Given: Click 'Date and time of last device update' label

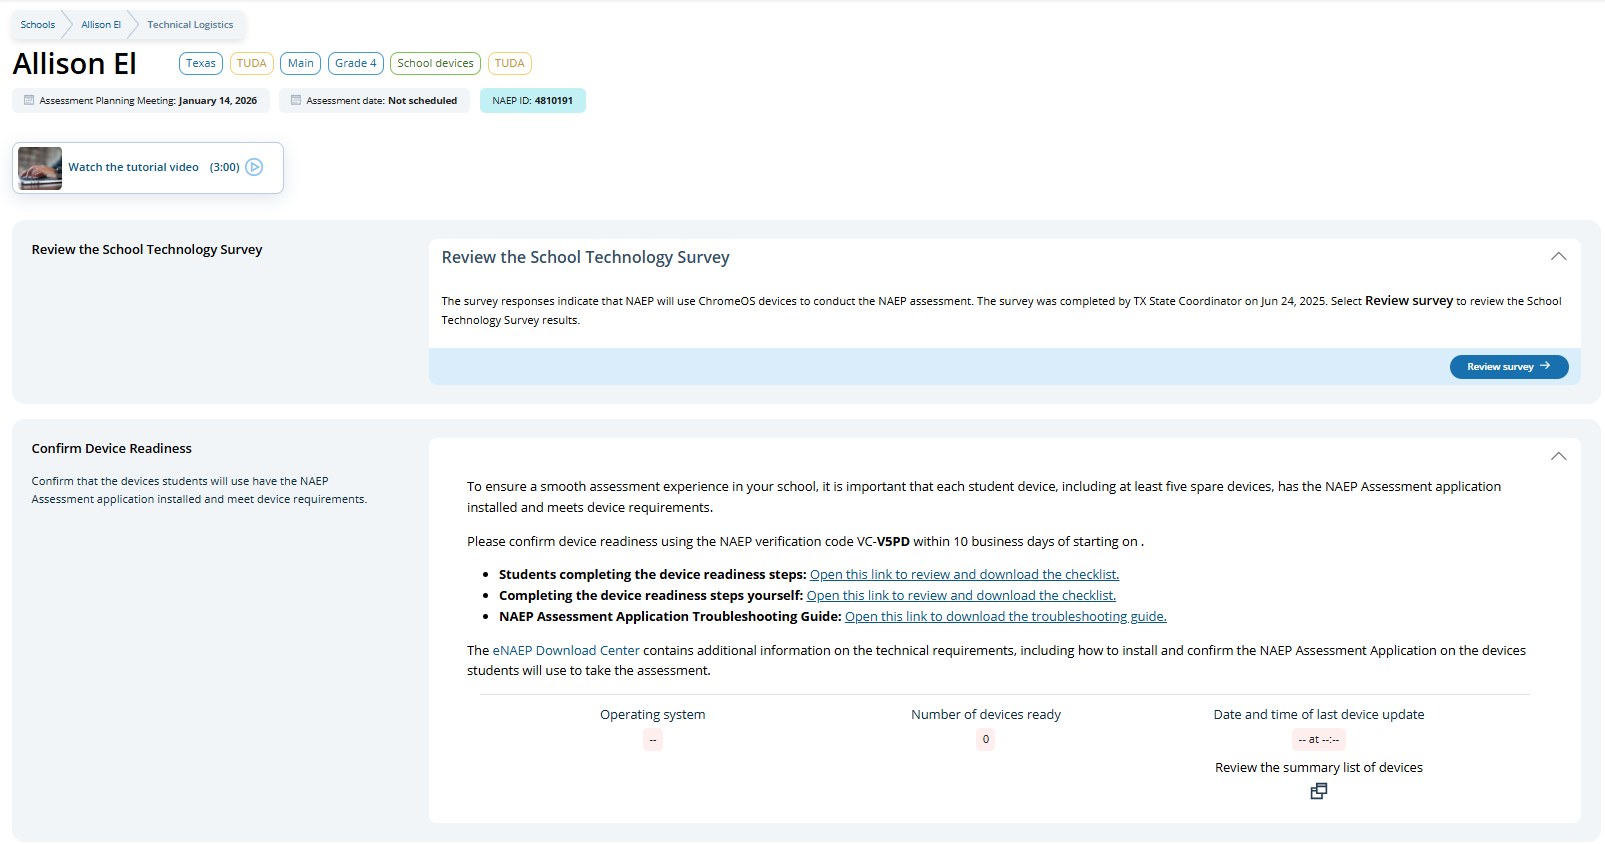Looking at the screenshot, I should 1319,715.
